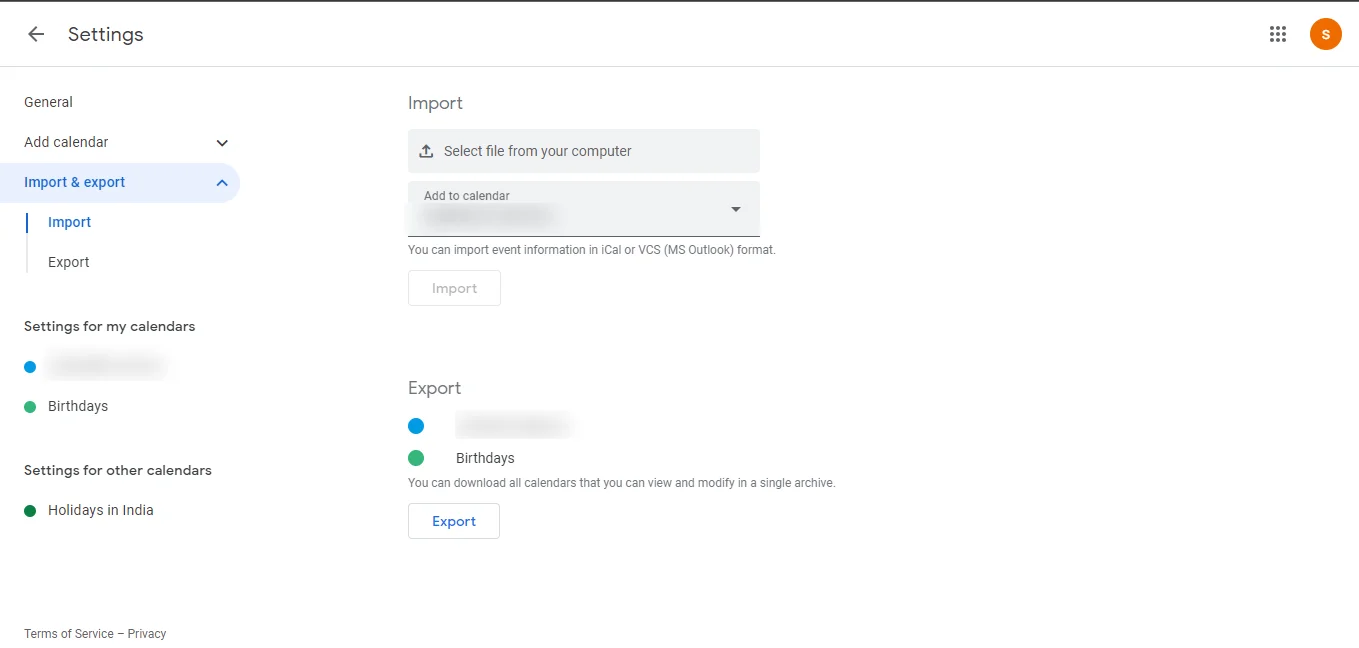Click blue color dot beside sidebar personal calendar
The height and width of the screenshot is (648, 1359).
click(x=30, y=367)
